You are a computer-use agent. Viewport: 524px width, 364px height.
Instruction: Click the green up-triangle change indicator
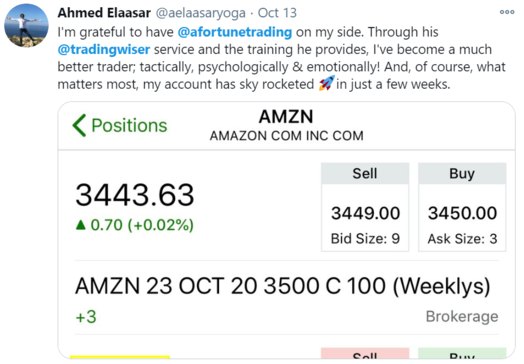pyautogui.click(x=81, y=225)
